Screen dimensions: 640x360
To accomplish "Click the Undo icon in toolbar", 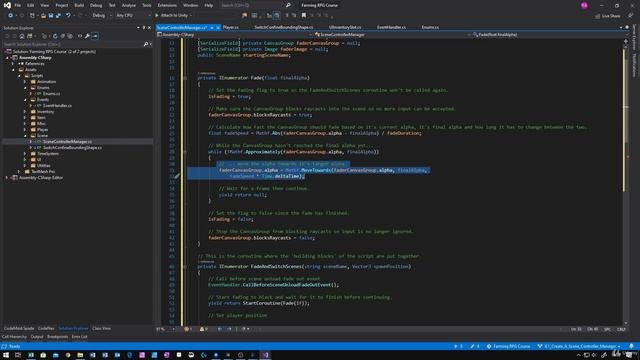I will point(68,16).
